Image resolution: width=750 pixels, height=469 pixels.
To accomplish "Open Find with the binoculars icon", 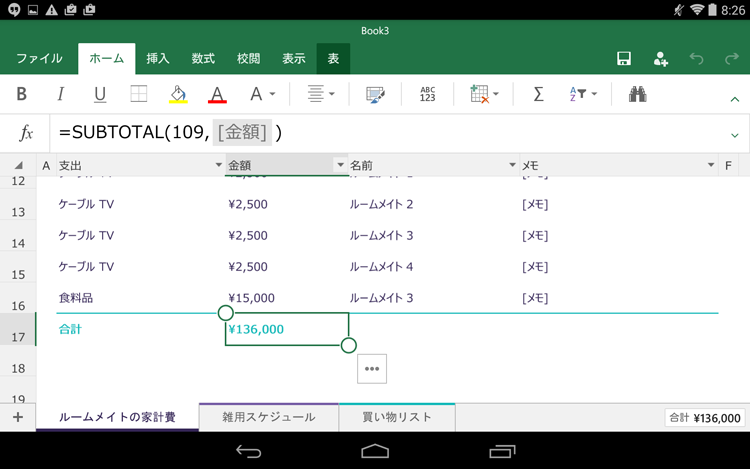I will click(637, 94).
